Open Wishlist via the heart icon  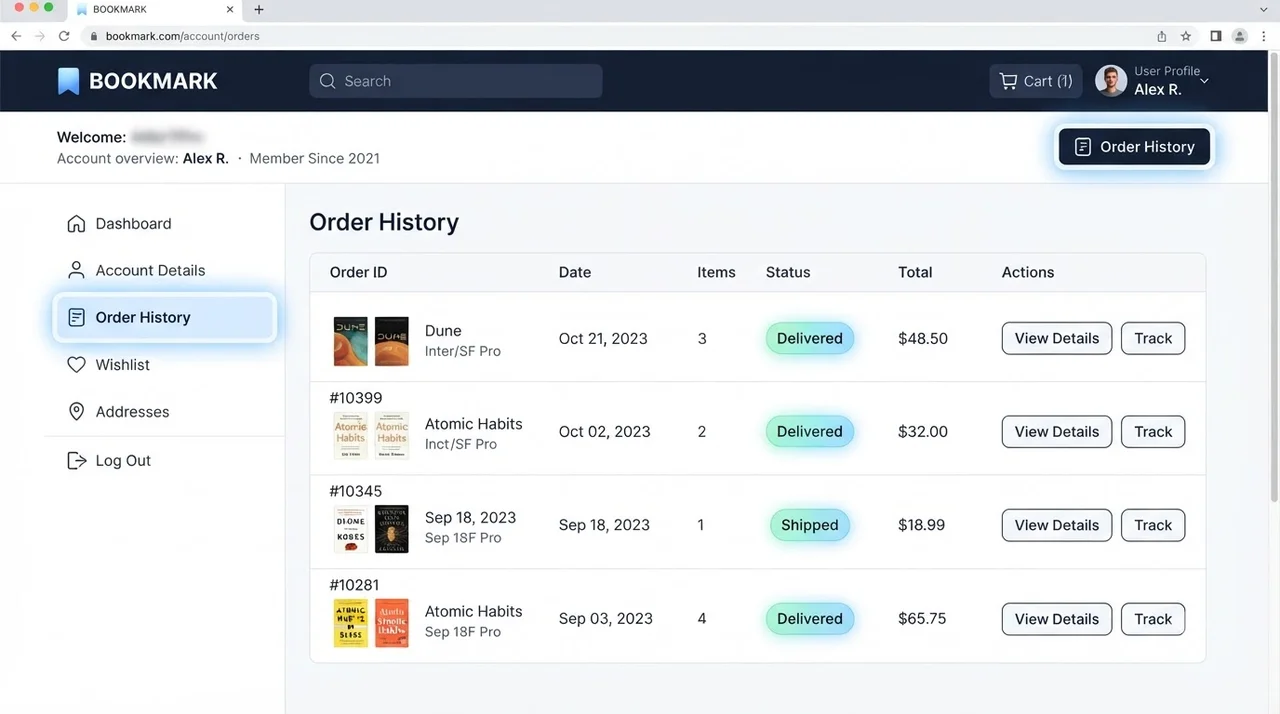[x=76, y=365]
